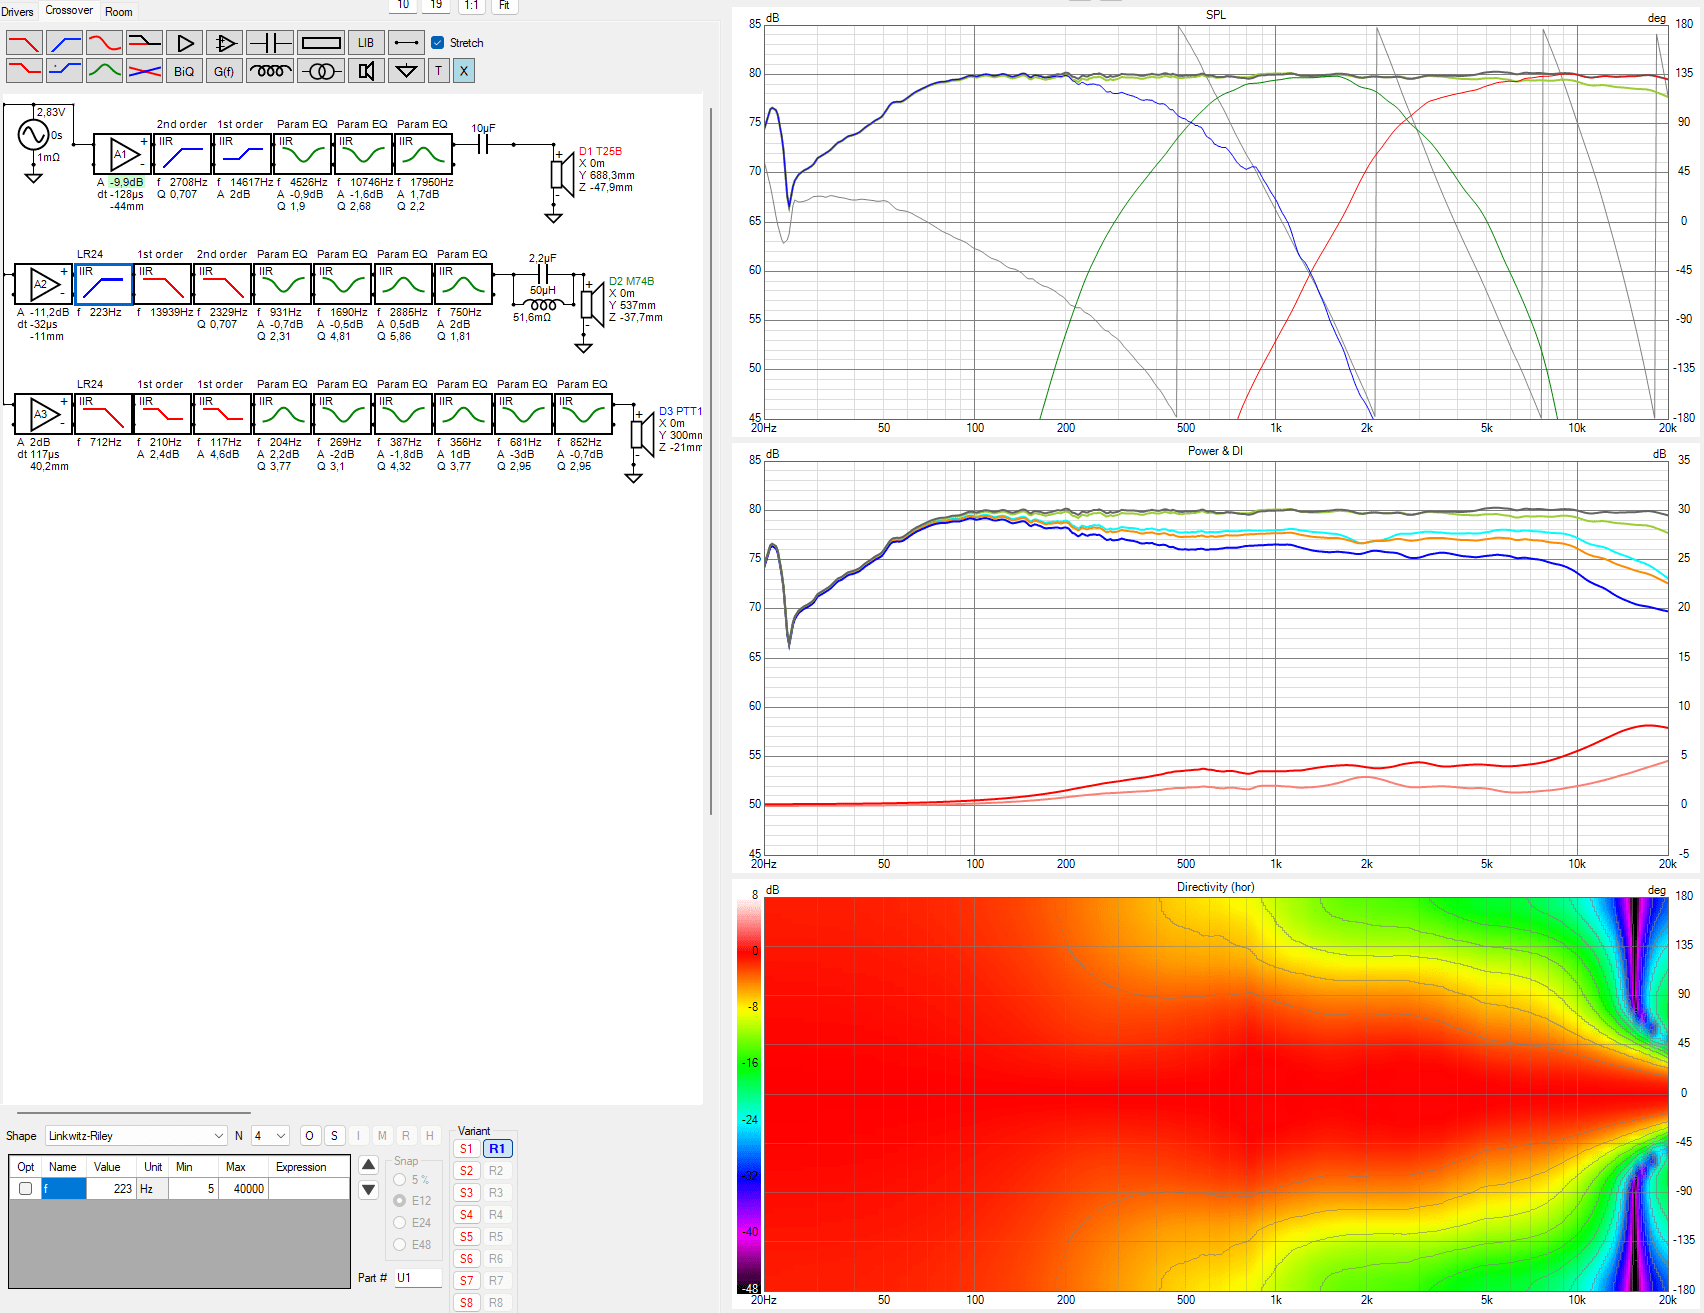Insert a resistor component
This screenshot has height=1313, width=1704.
pos(321,43)
